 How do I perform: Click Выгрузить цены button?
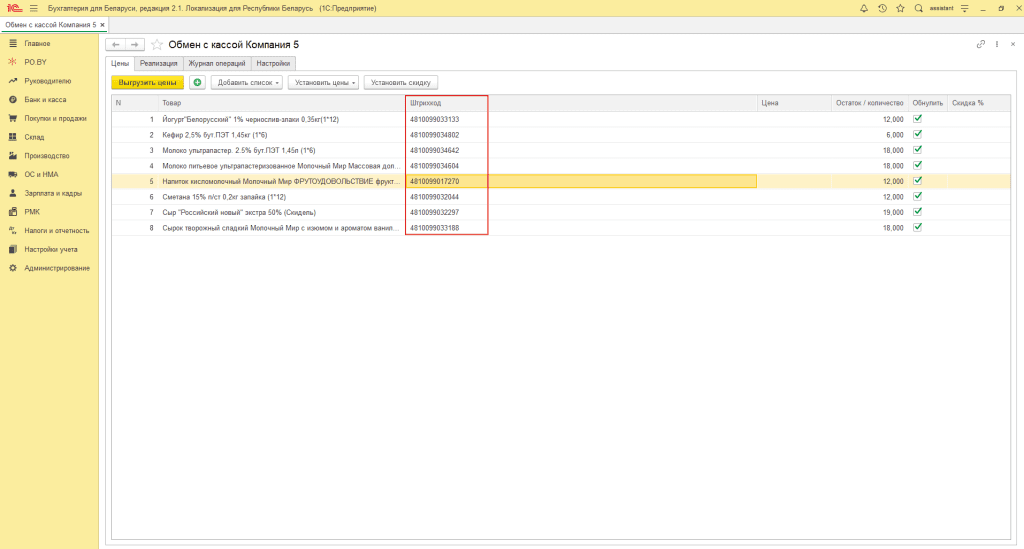click(x=148, y=82)
